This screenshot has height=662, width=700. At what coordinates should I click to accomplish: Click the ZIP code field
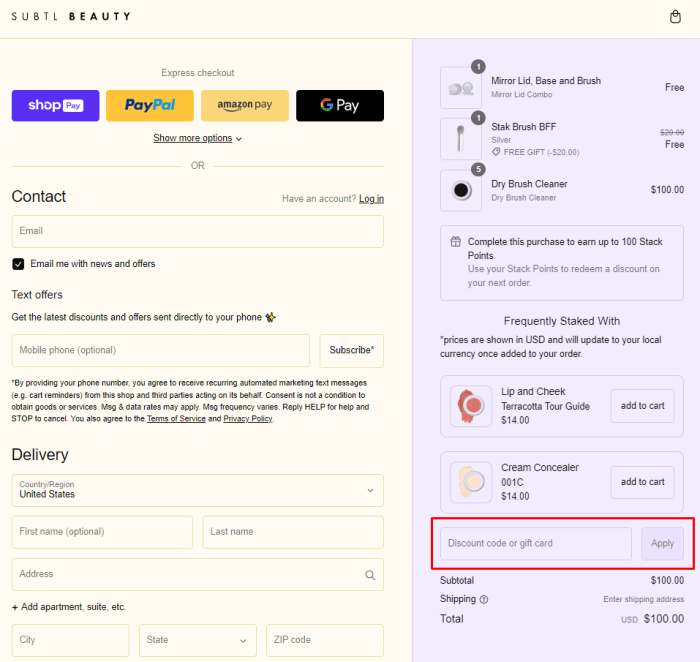pos(325,640)
